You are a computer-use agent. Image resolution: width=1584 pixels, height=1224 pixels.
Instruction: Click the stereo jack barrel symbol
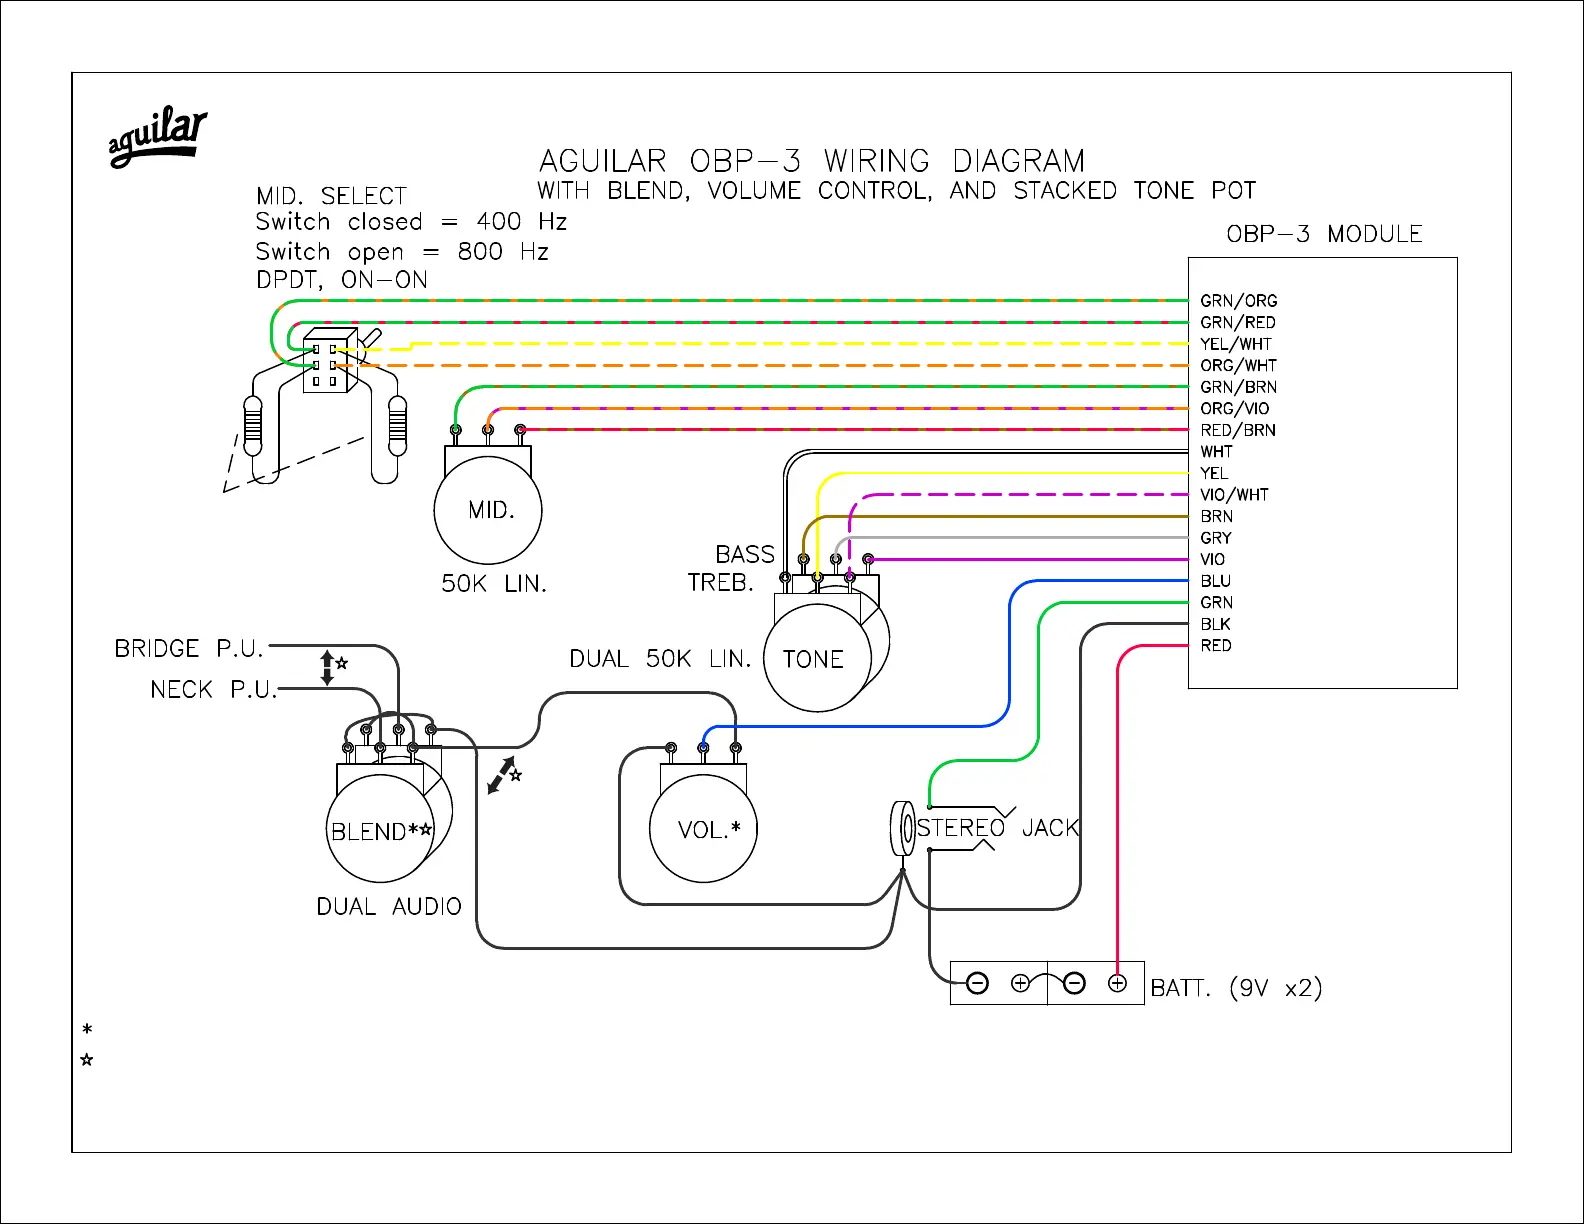click(902, 829)
